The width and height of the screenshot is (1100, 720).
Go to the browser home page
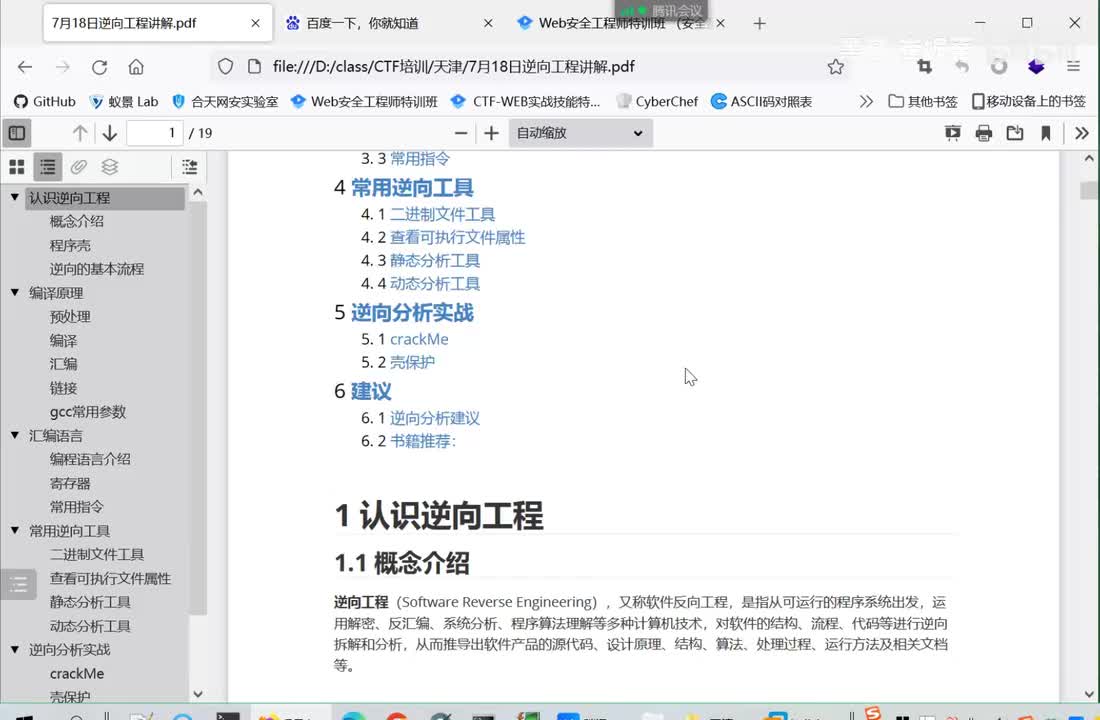click(136, 67)
